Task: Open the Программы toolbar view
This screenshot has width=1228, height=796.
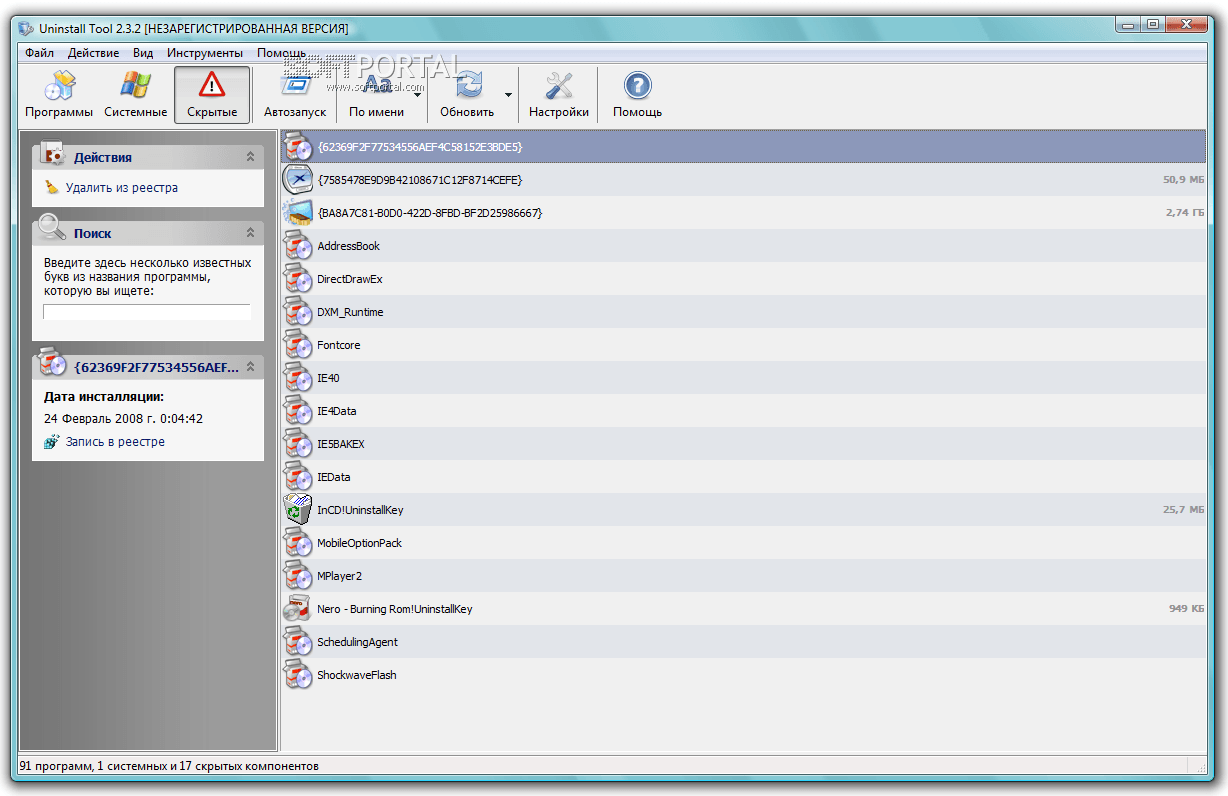Action: tap(59, 95)
